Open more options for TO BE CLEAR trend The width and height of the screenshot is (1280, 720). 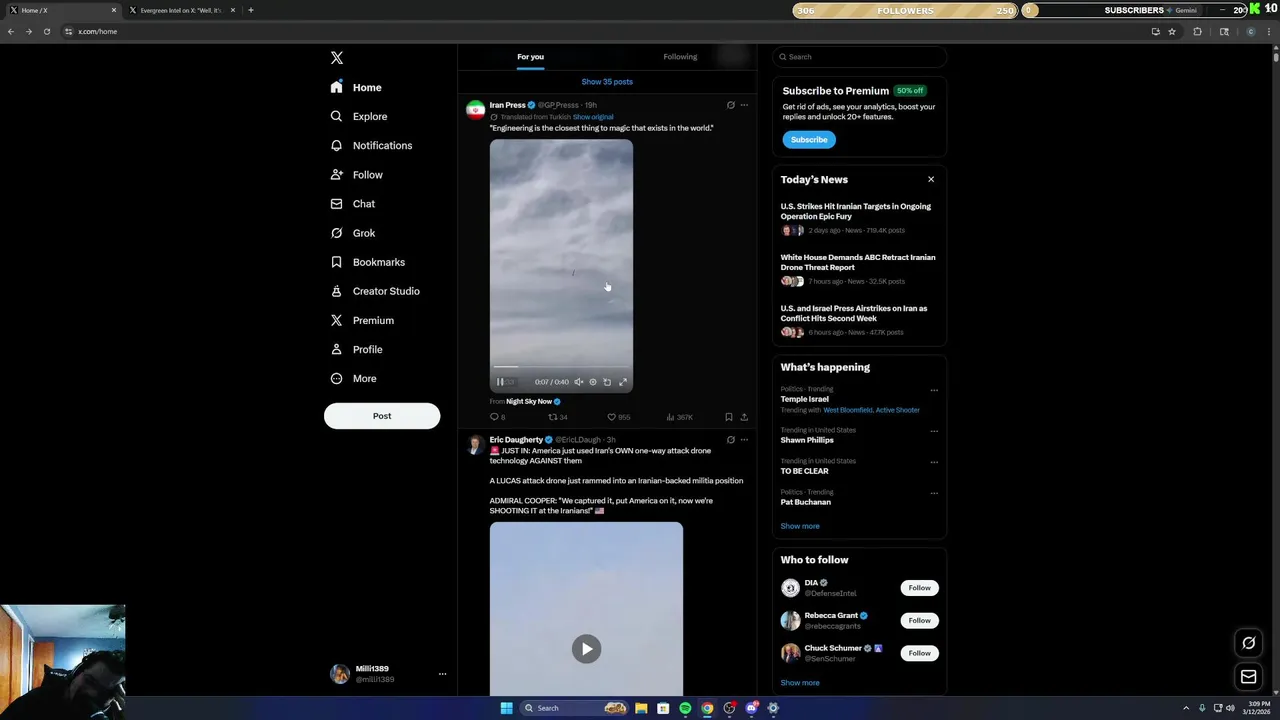coord(934,462)
